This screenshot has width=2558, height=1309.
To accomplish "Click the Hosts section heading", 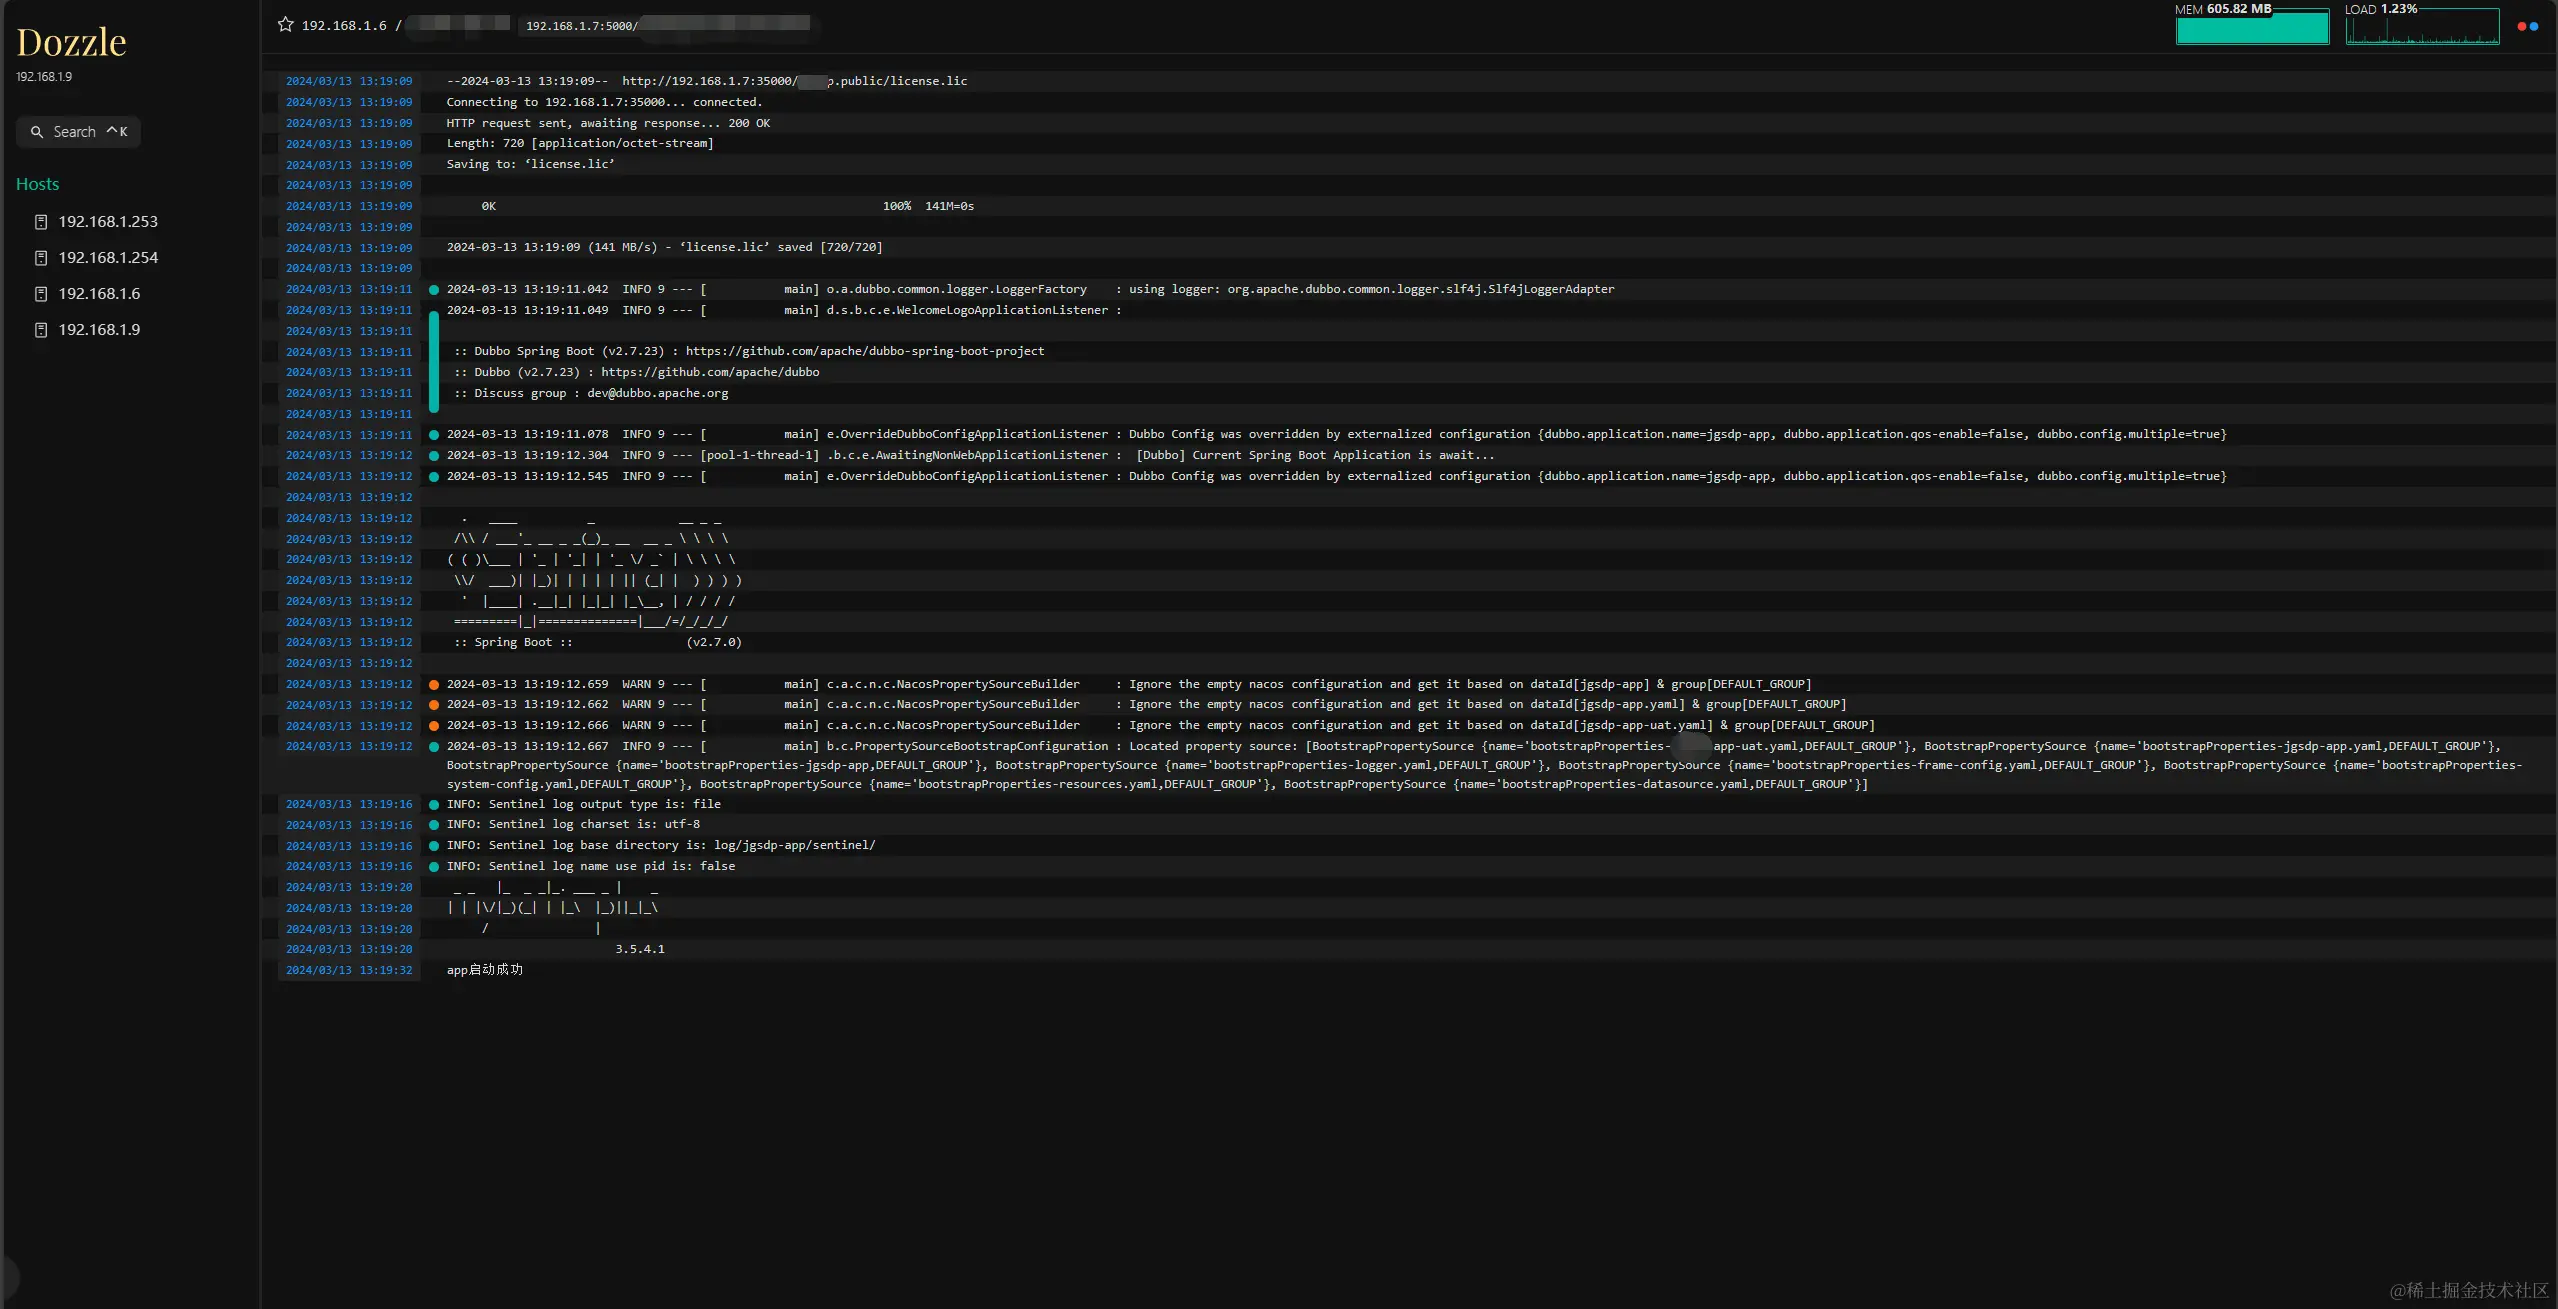I will pyautogui.click(x=37, y=184).
